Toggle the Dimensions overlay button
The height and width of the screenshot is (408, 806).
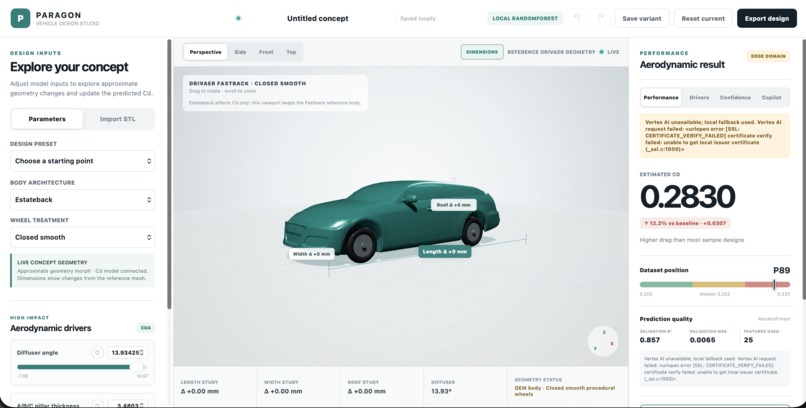pos(482,52)
